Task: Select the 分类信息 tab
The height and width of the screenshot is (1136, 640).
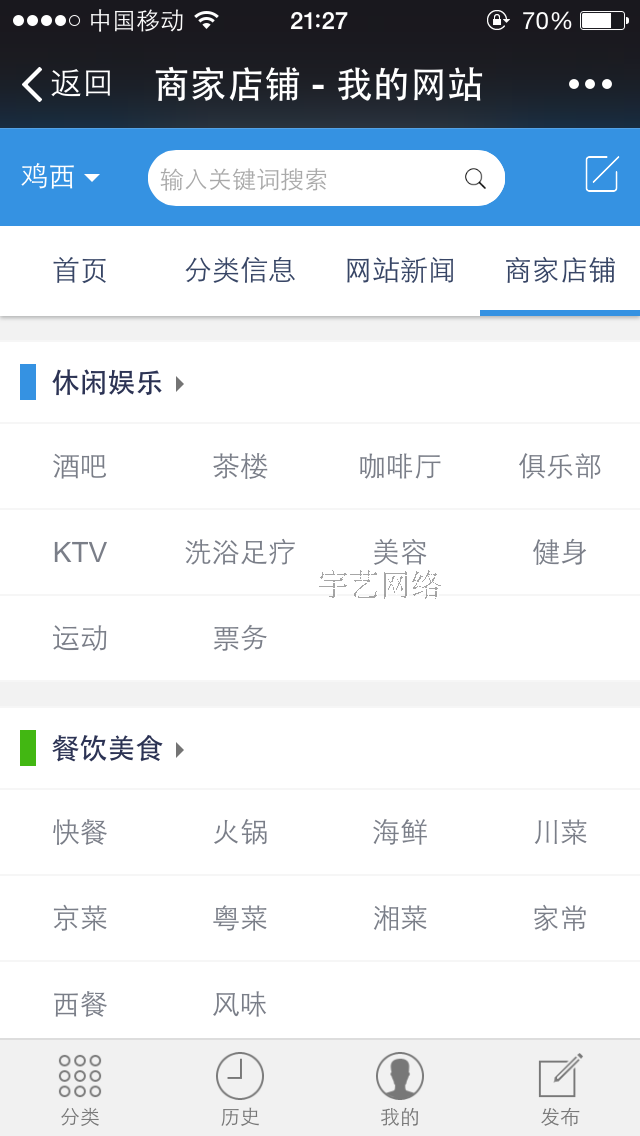Action: click(x=240, y=271)
